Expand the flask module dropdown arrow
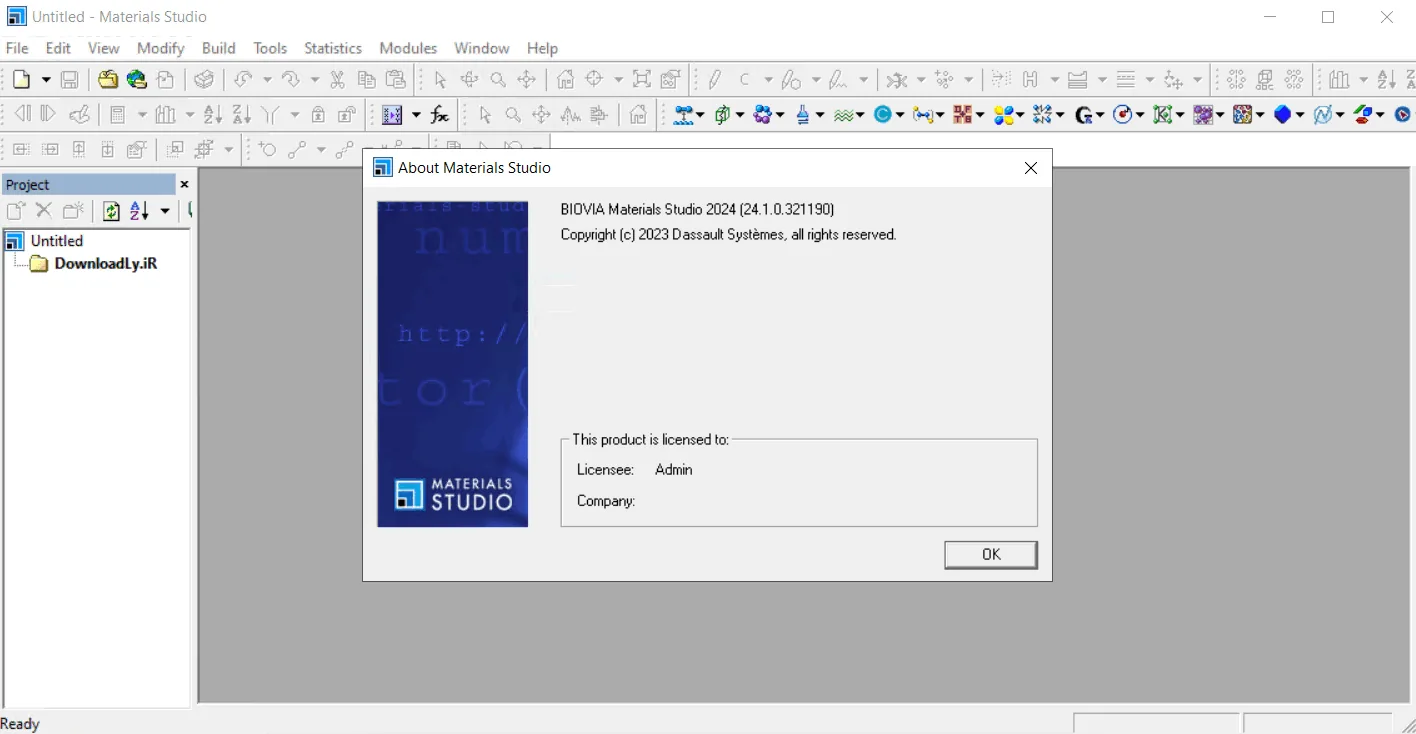This screenshot has height=734, width=1416. tap(819, 115)
